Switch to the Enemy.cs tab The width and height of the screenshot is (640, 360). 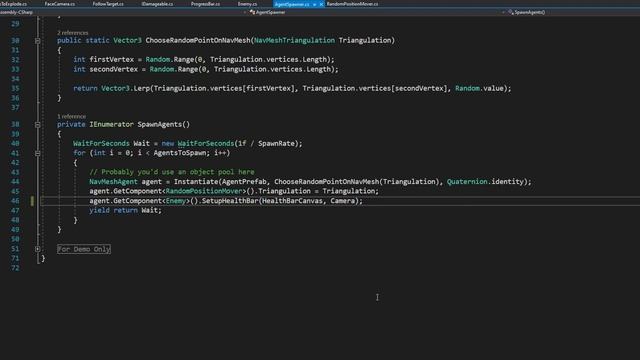[x=247, y=4]
